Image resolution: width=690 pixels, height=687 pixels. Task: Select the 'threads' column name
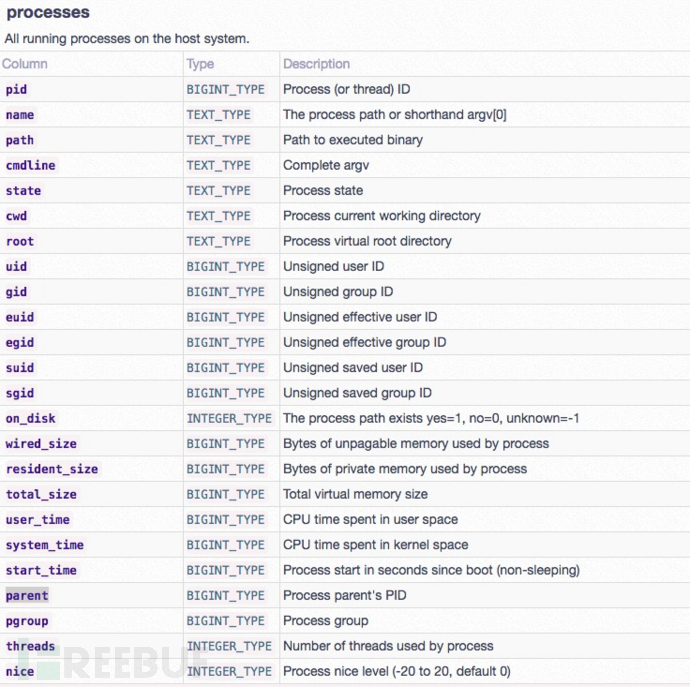pyautogui.click(x=30, y=646)
